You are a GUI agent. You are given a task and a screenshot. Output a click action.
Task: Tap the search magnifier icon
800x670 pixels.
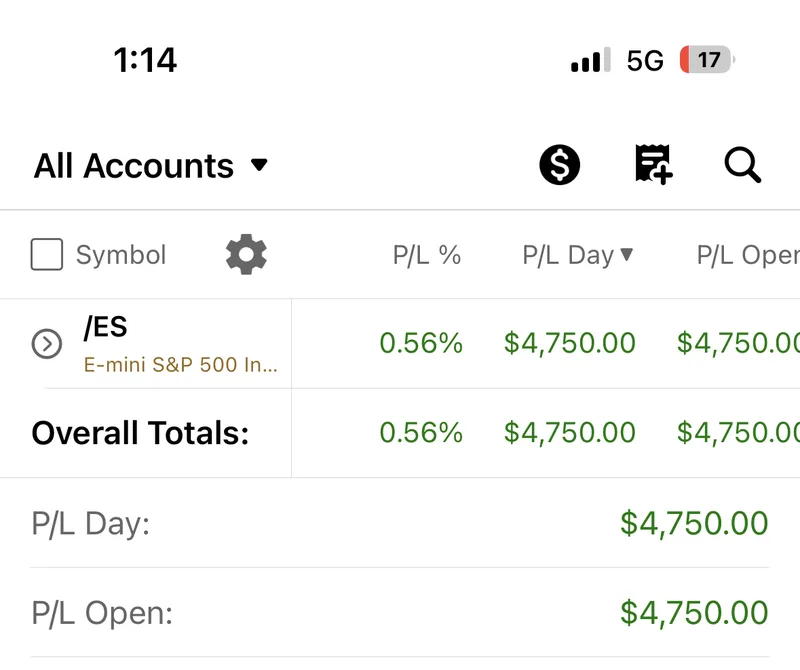click(743, 165)
